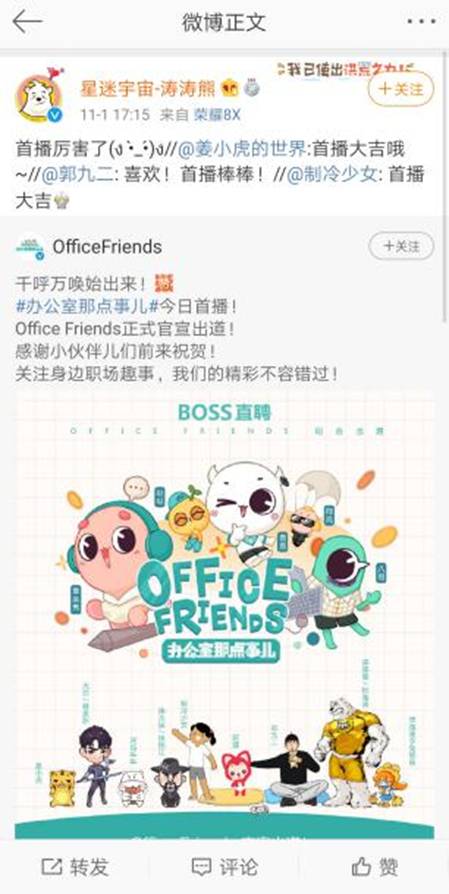Viewport: 449px width, 894px height.
Task: Tap the silver medal badge beside username
Action: coord(251,88)
